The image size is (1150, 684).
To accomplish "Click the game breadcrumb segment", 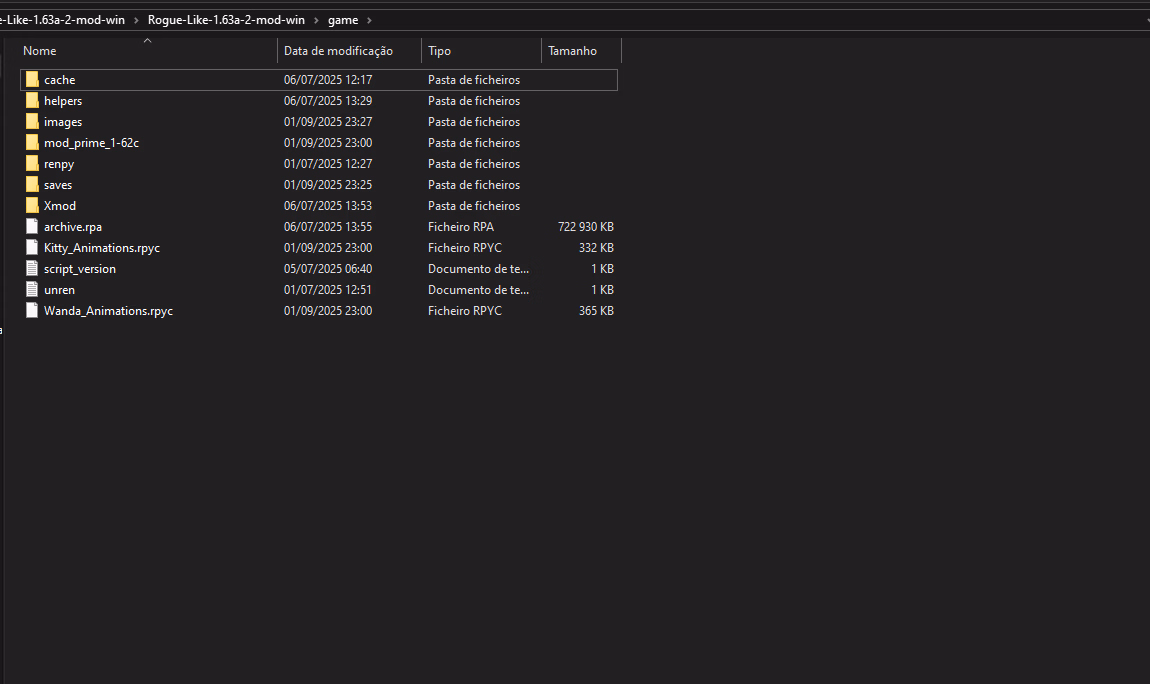I will 342,20.
